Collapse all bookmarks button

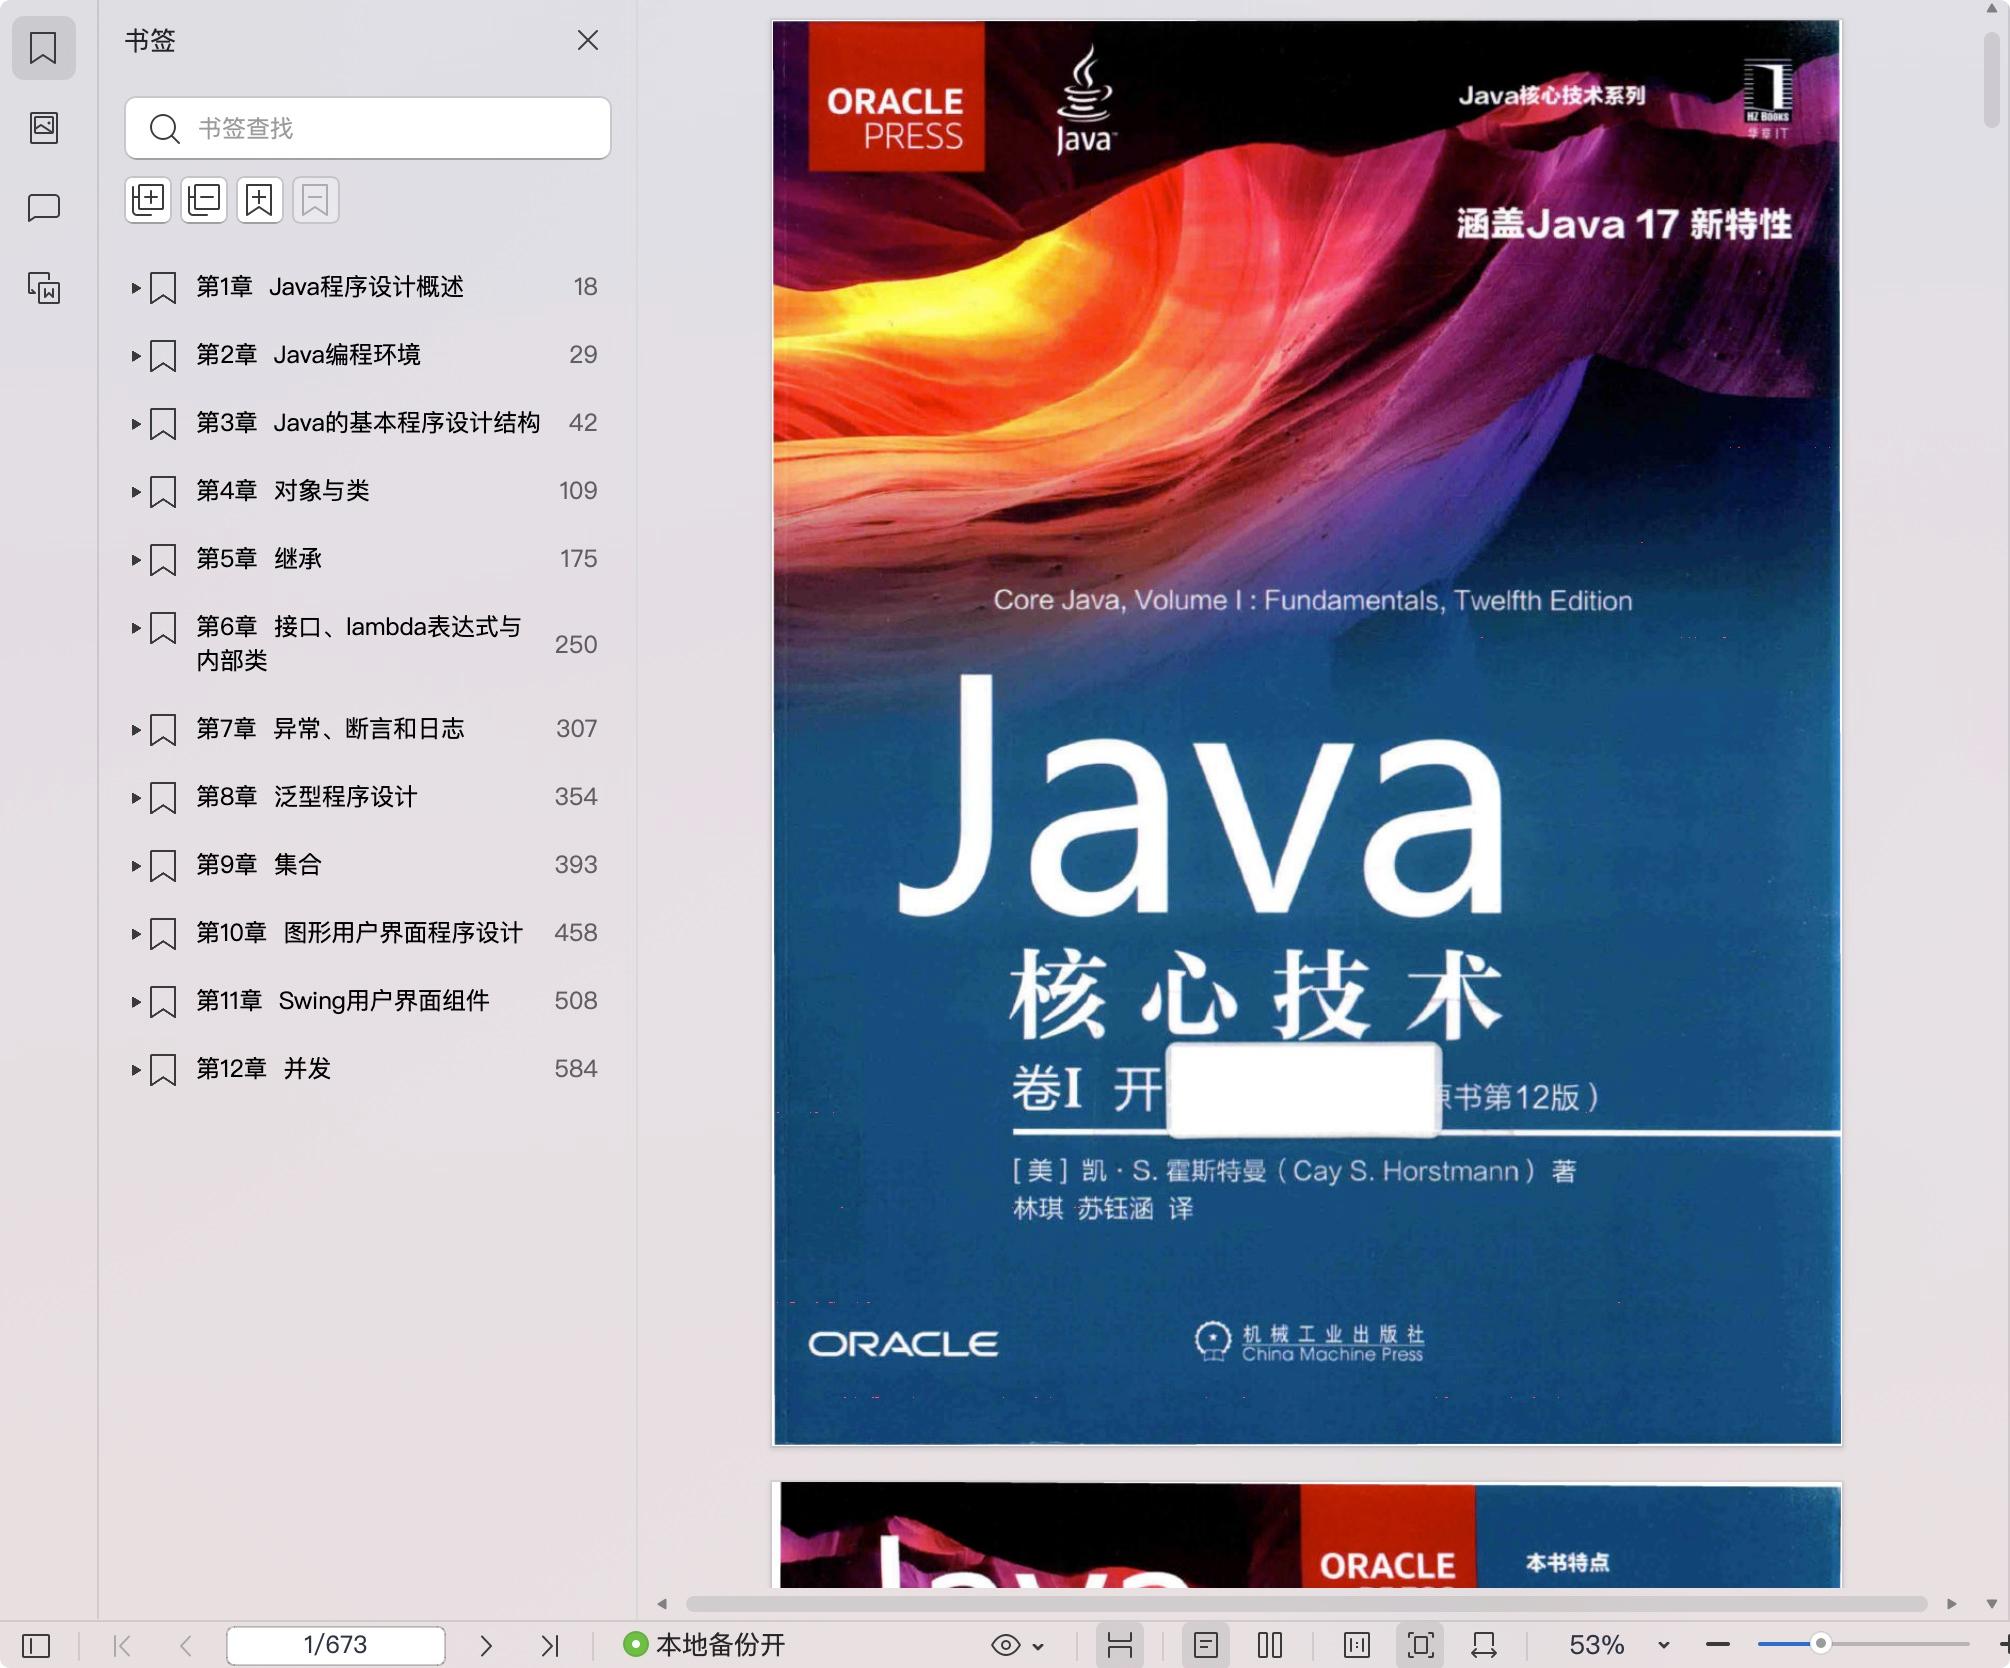pyautogui.click(x=204, y=200)
